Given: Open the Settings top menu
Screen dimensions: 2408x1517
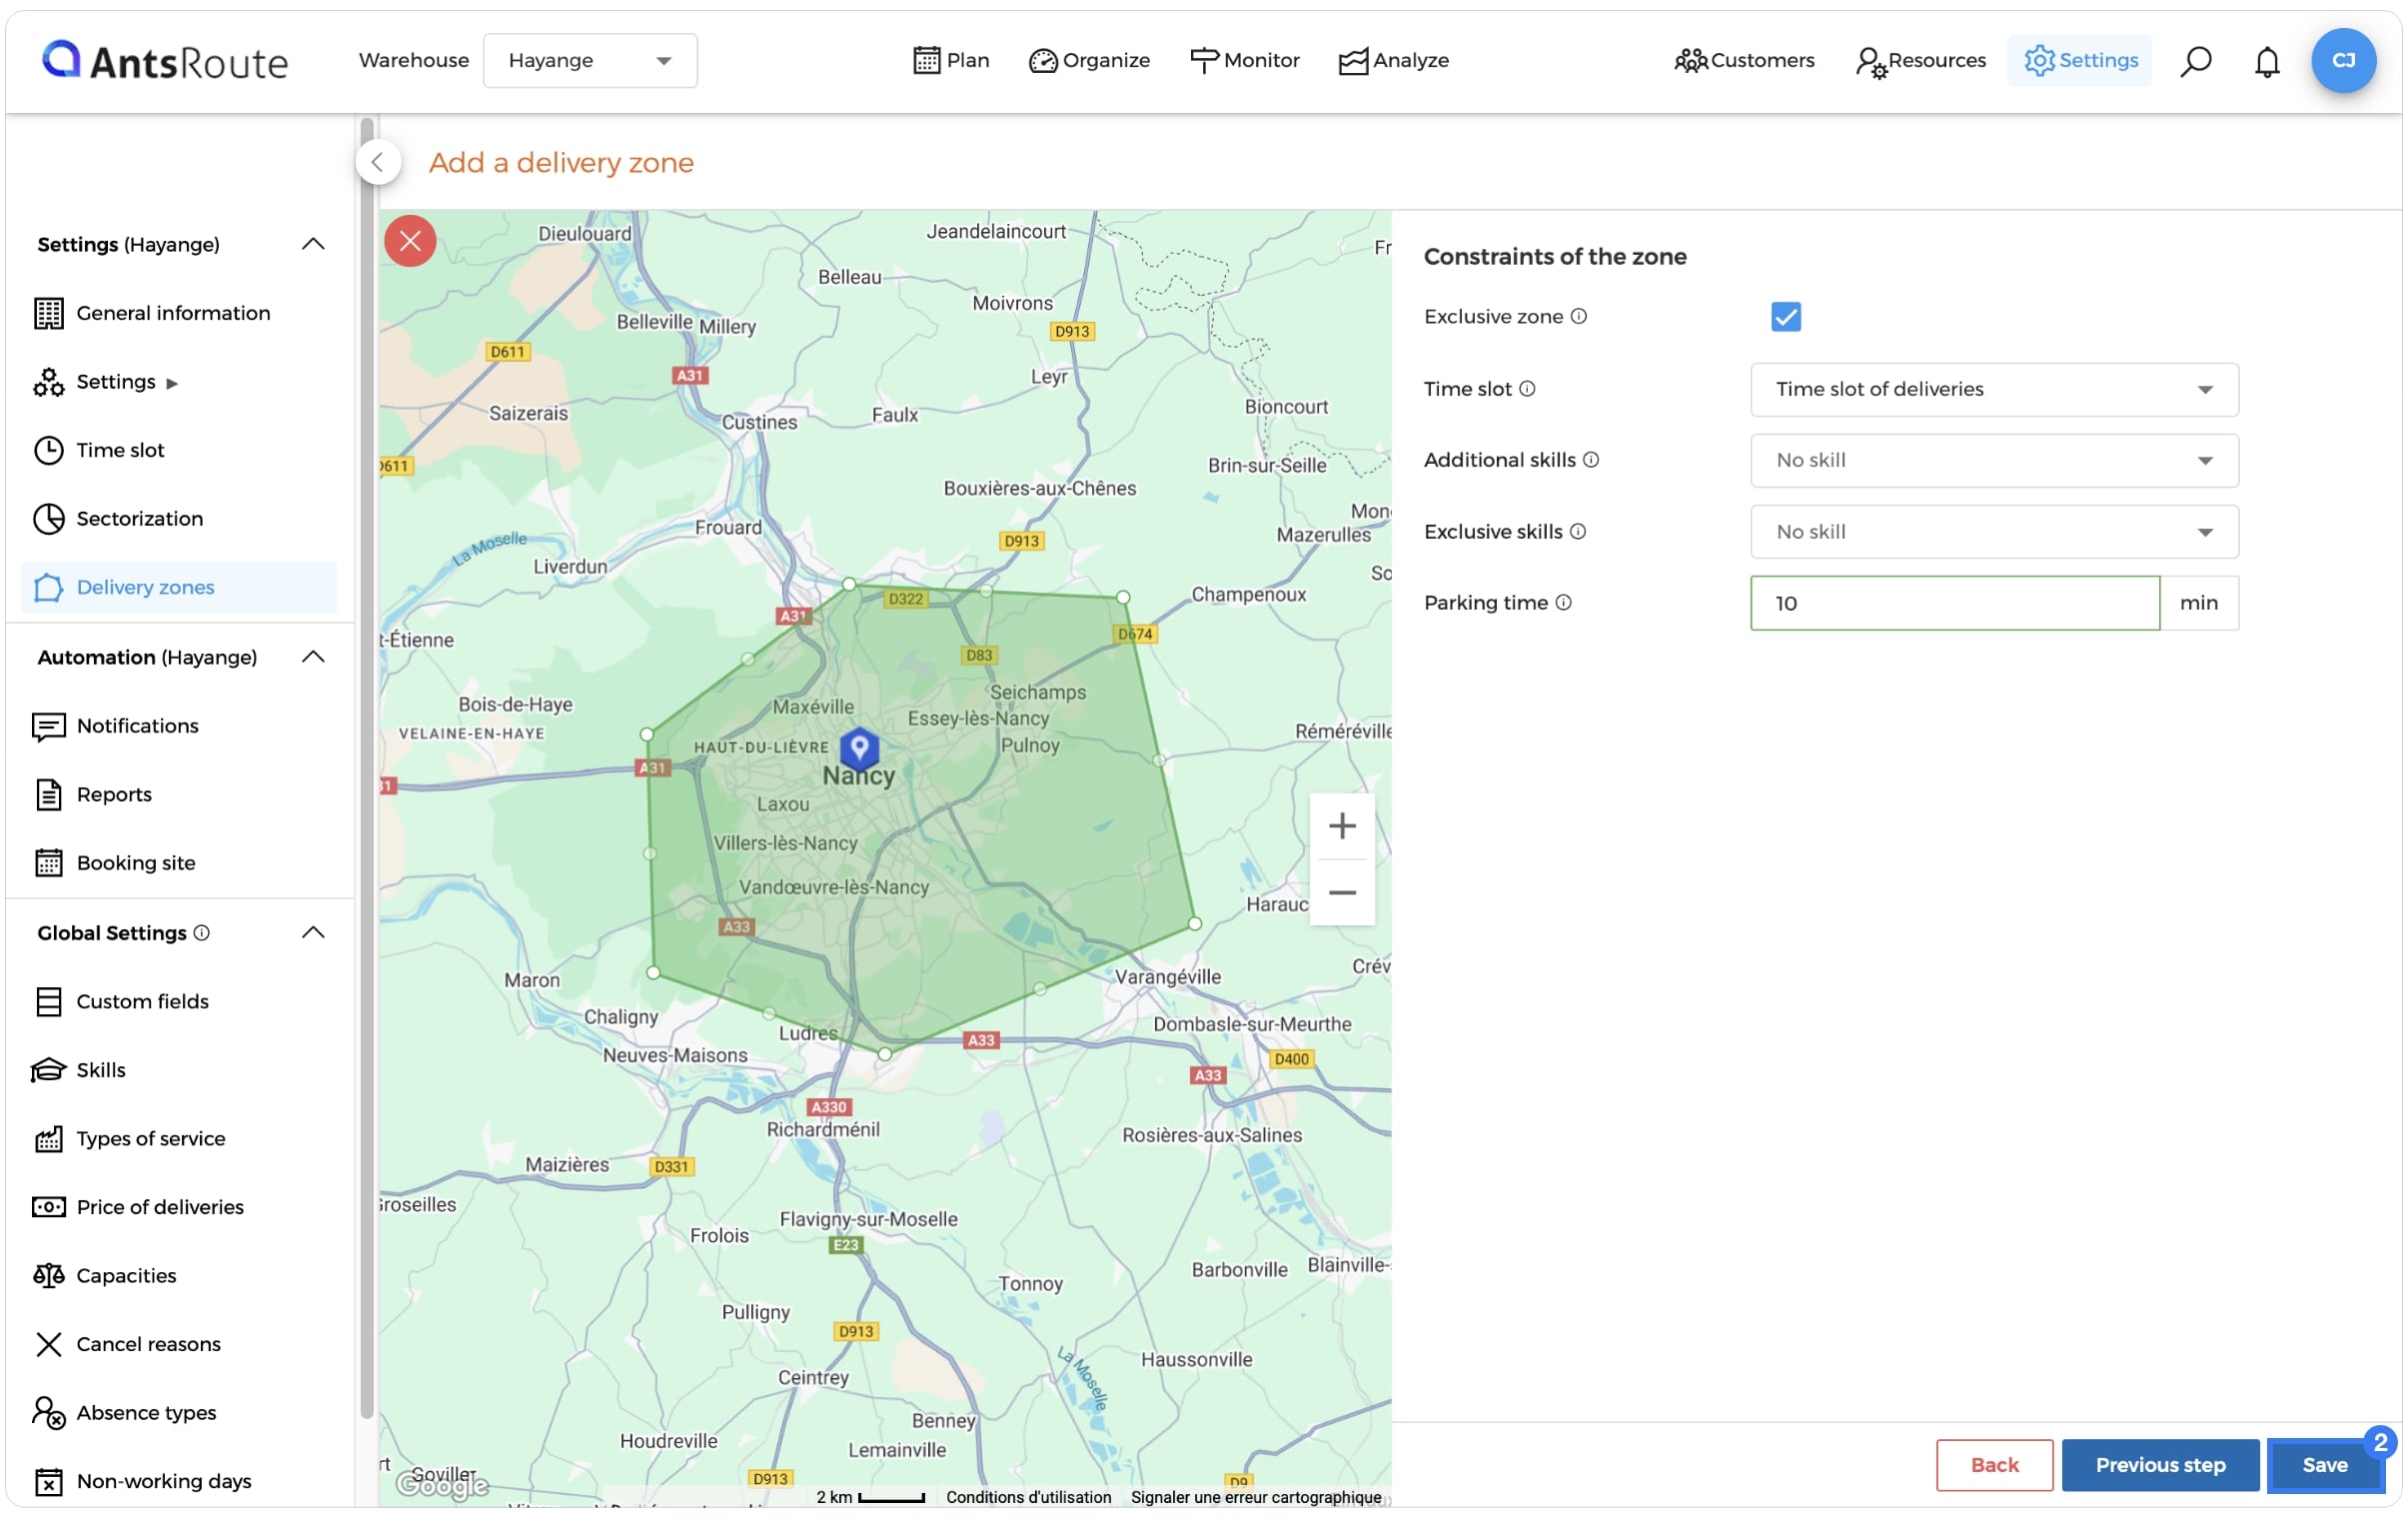Looking at the screenshot, I should pyautogui.click(x=2080, y=60).
